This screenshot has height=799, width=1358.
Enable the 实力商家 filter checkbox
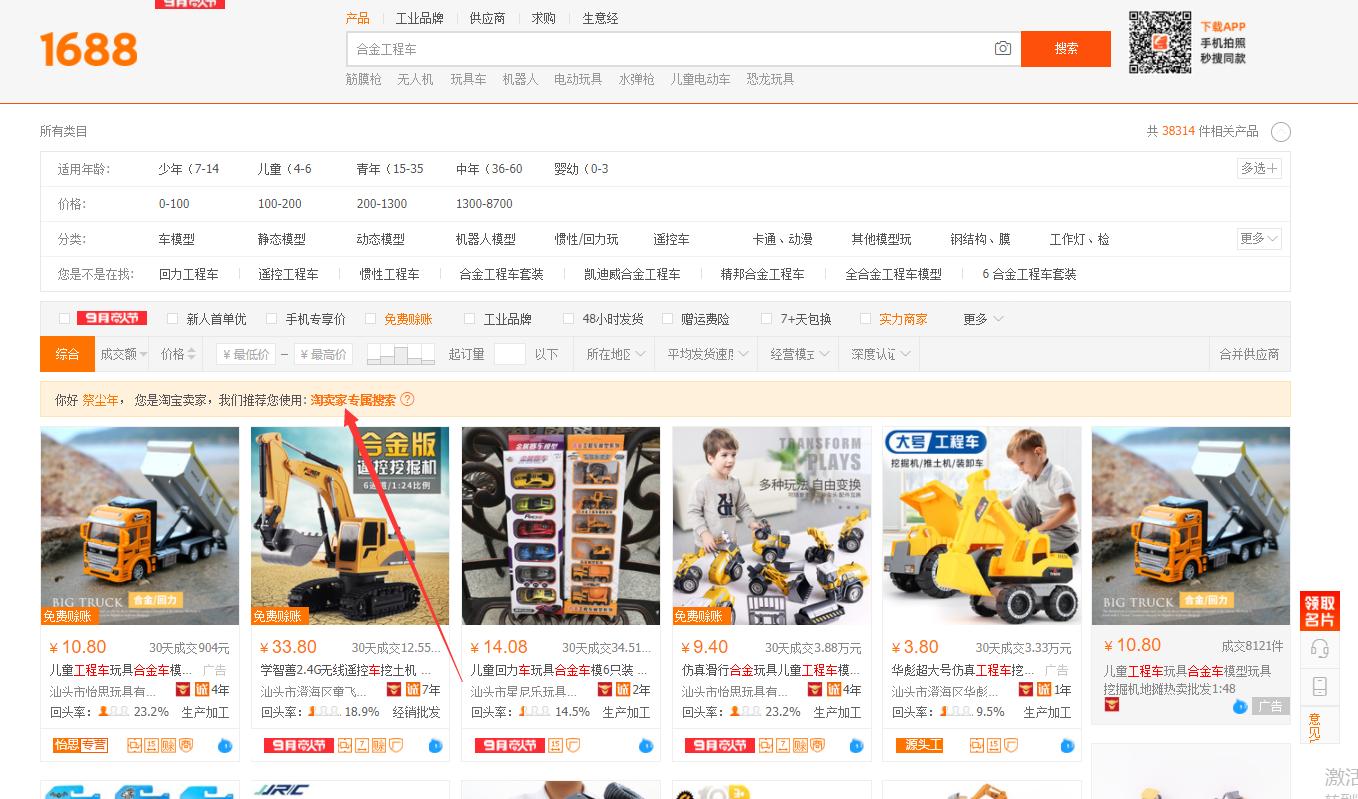tap(865, 318)
